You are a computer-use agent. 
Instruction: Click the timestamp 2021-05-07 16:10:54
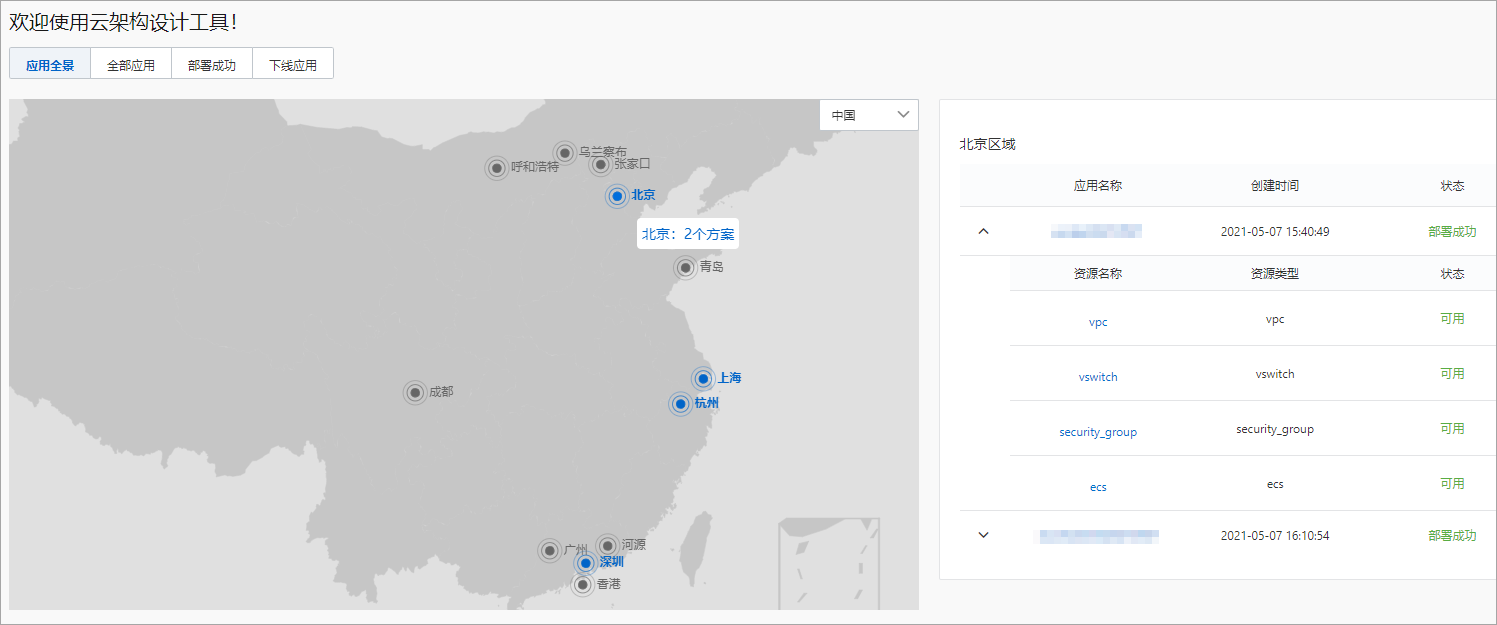click(x=1275, y=536)
